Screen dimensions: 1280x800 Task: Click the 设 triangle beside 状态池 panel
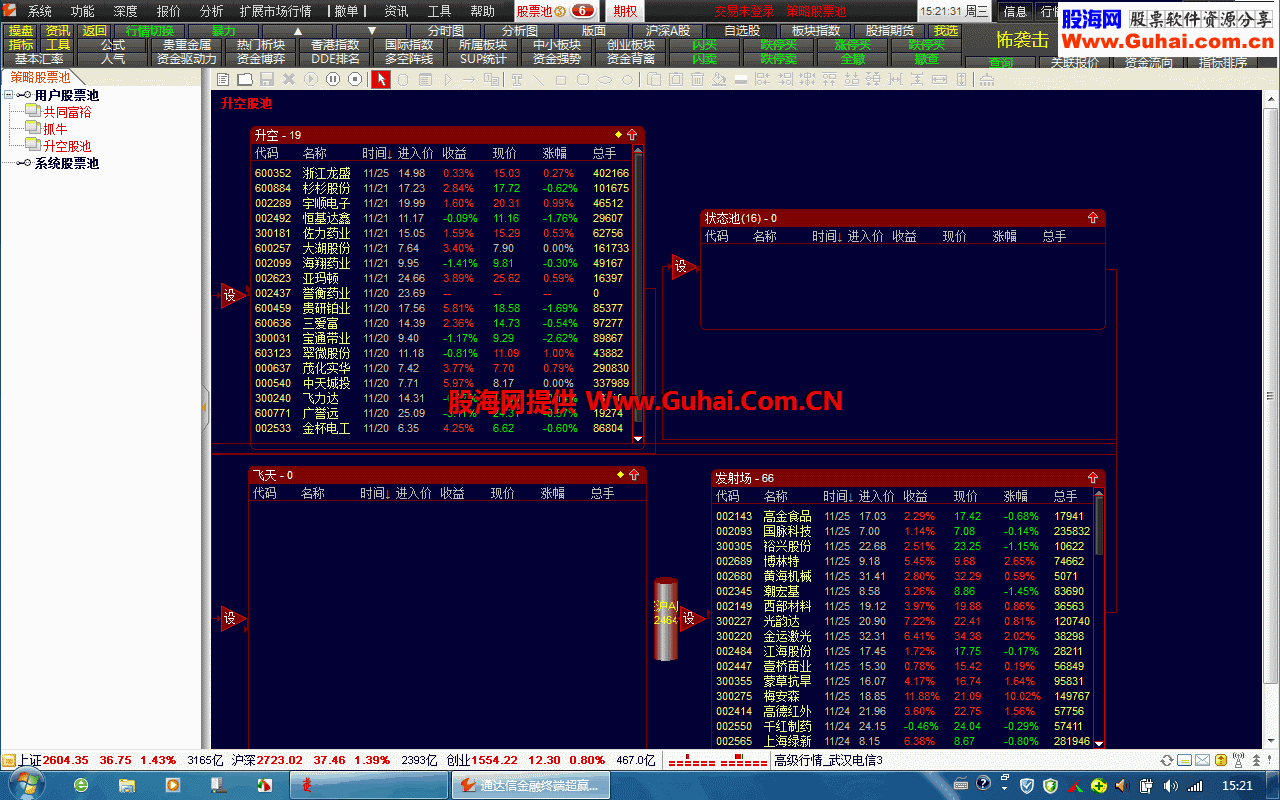pos(683,266)
